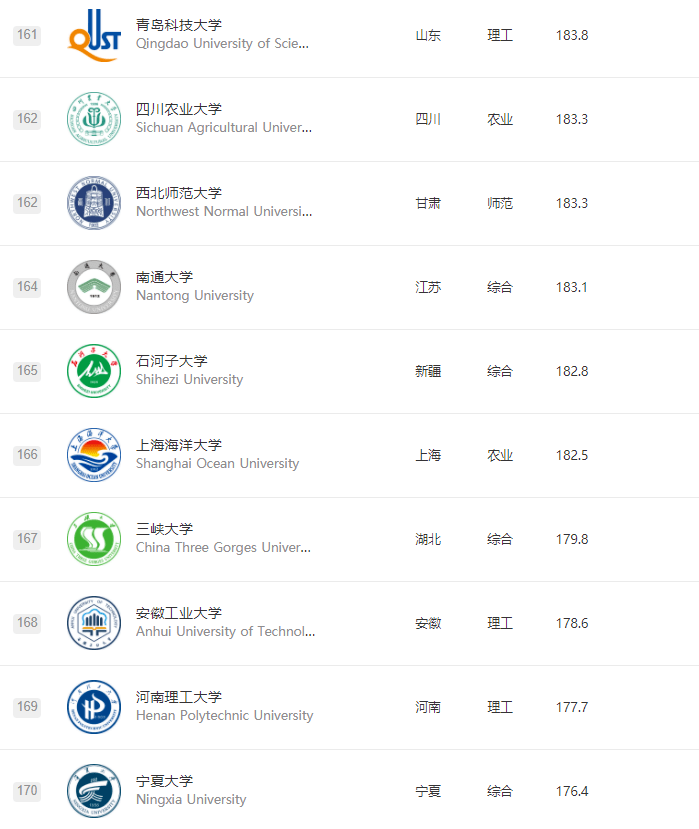Click the Northwest Normal University emblem

[x=94, y=203]
